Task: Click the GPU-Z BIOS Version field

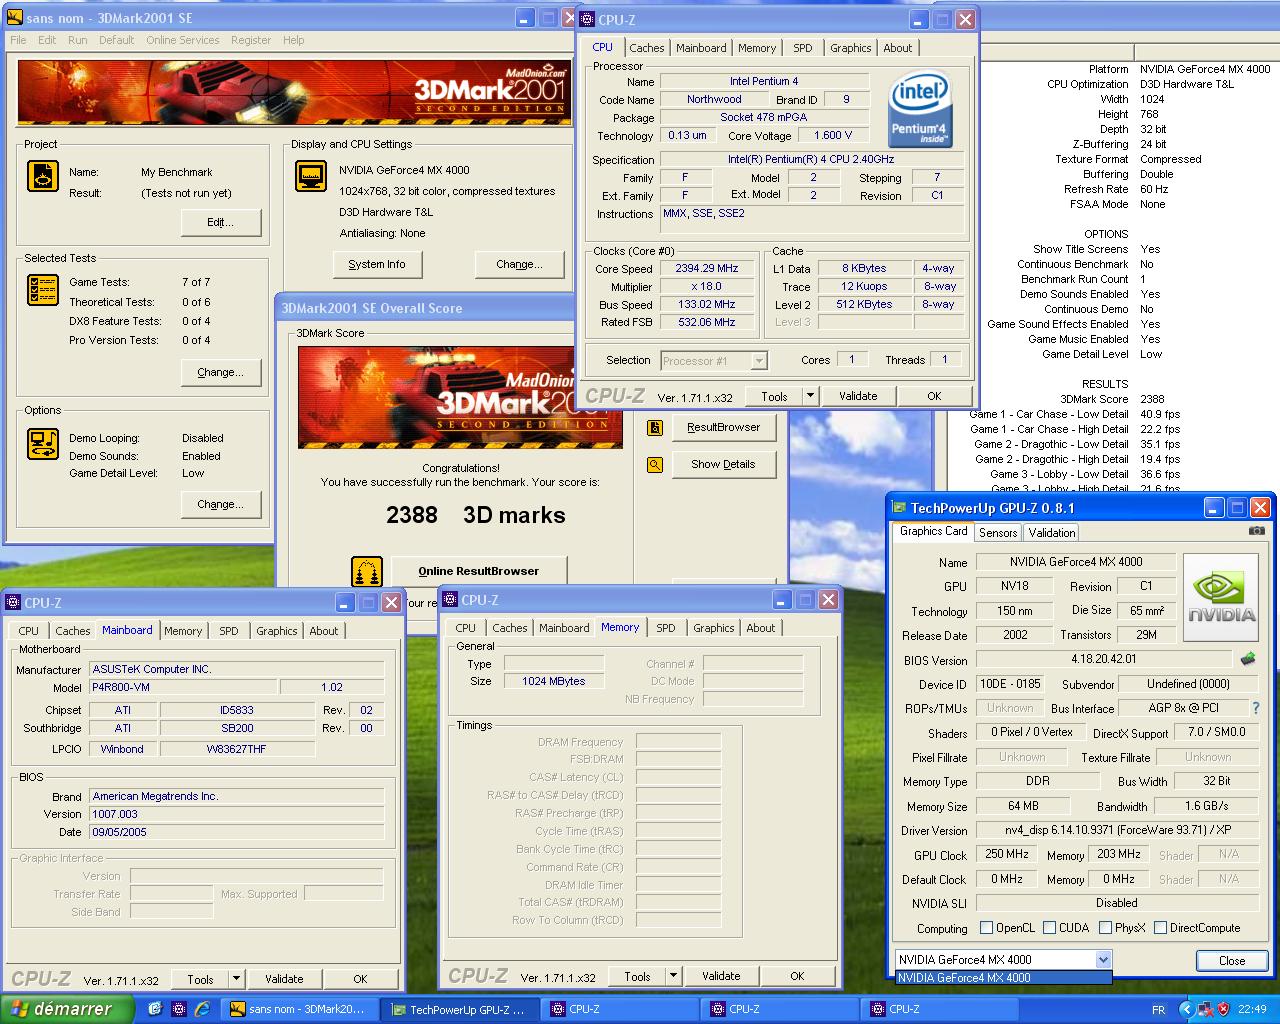Action: click(1104, 660)
